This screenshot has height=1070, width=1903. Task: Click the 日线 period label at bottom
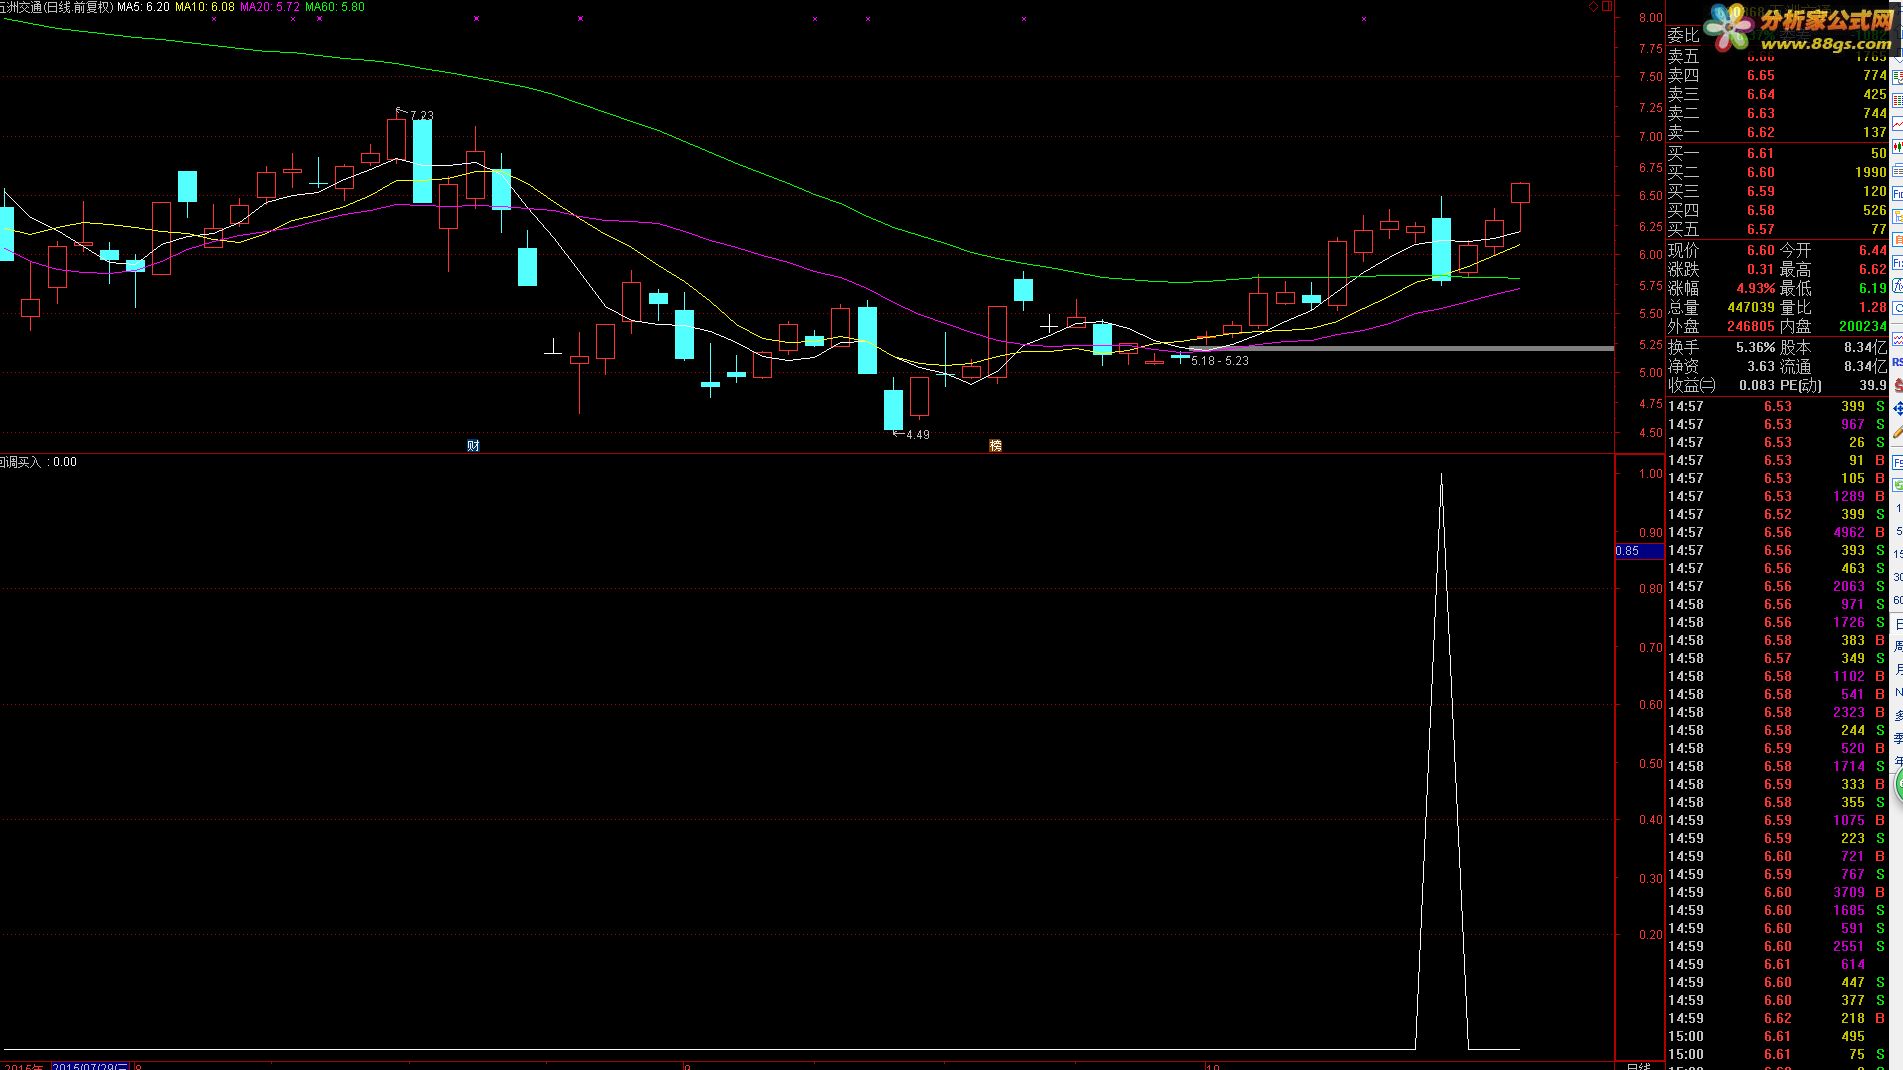point(1638,1065)
